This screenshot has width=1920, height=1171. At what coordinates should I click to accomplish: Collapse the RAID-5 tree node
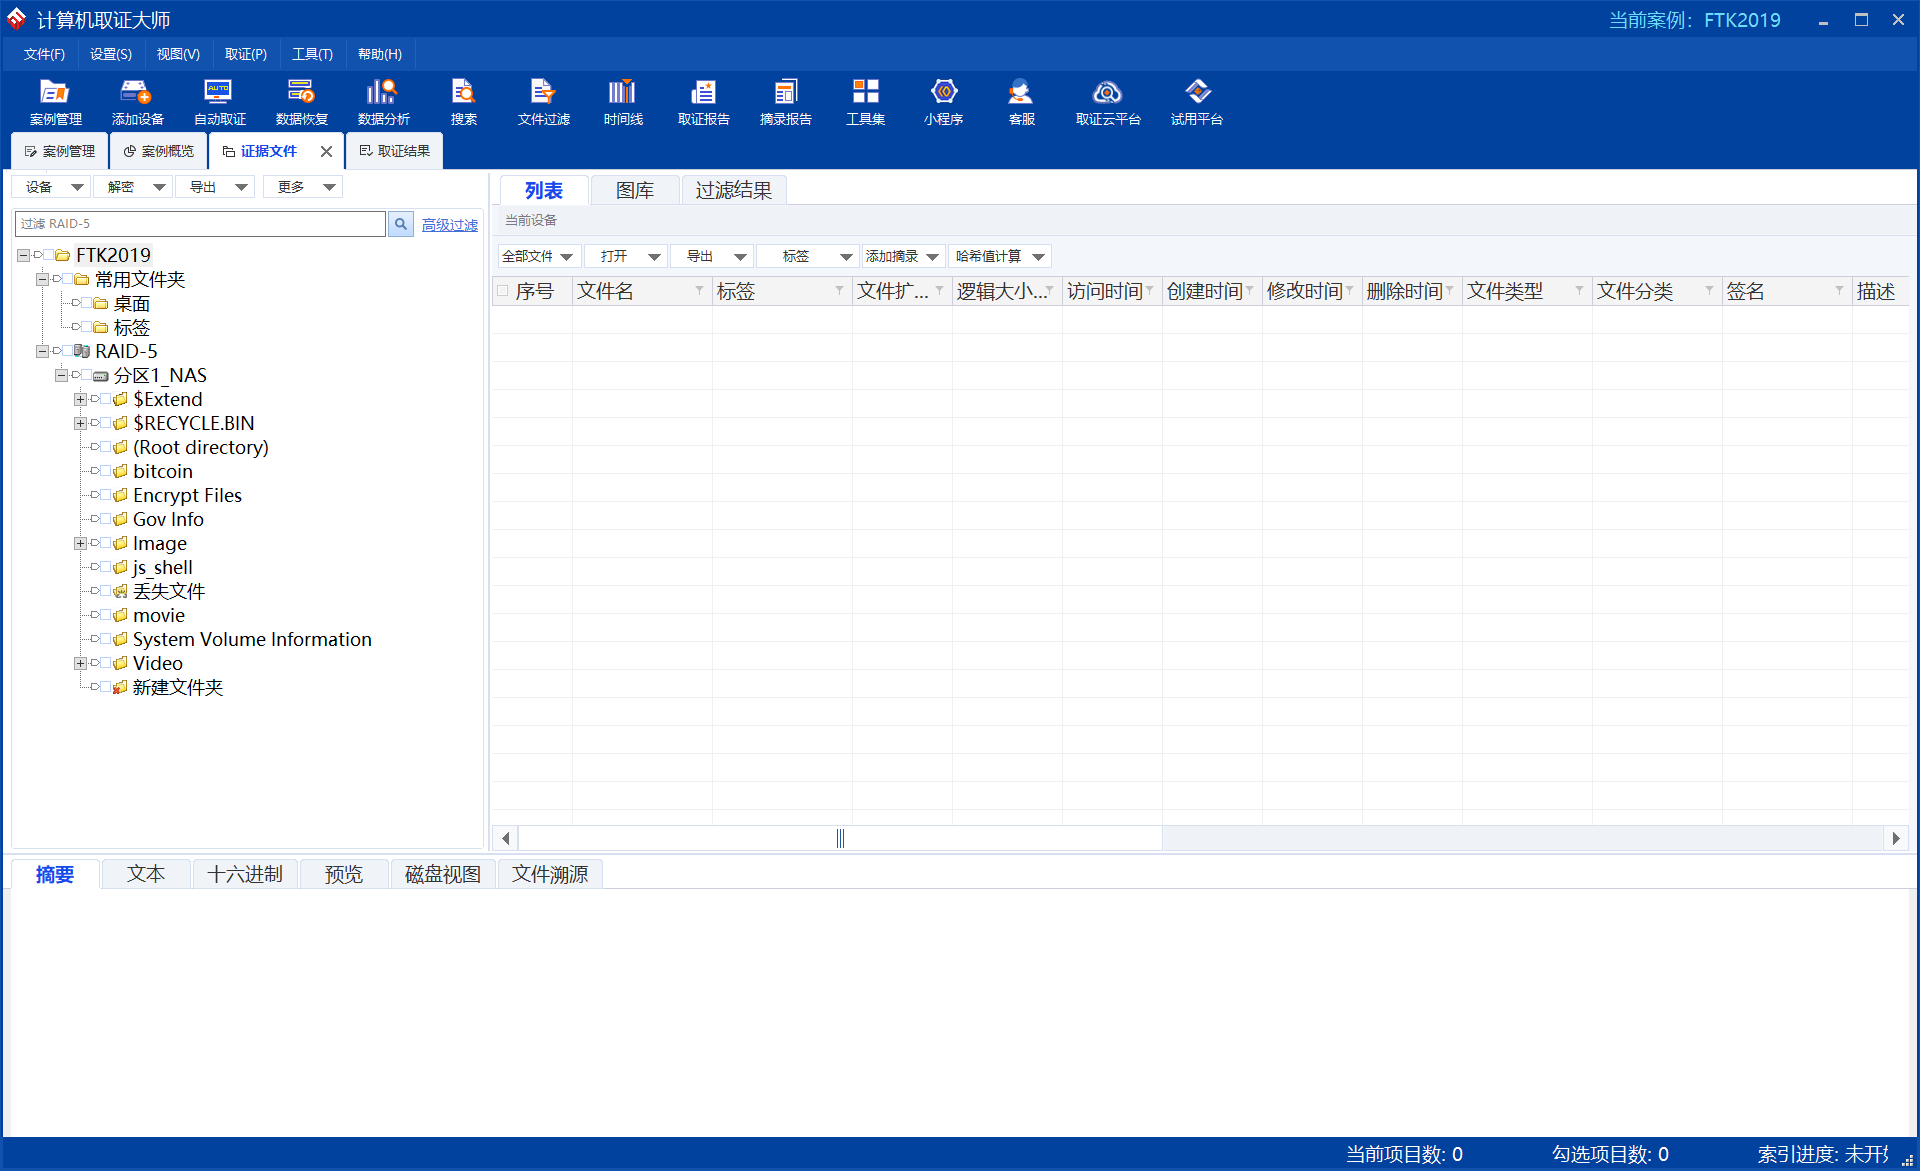(x=42, y=351)
